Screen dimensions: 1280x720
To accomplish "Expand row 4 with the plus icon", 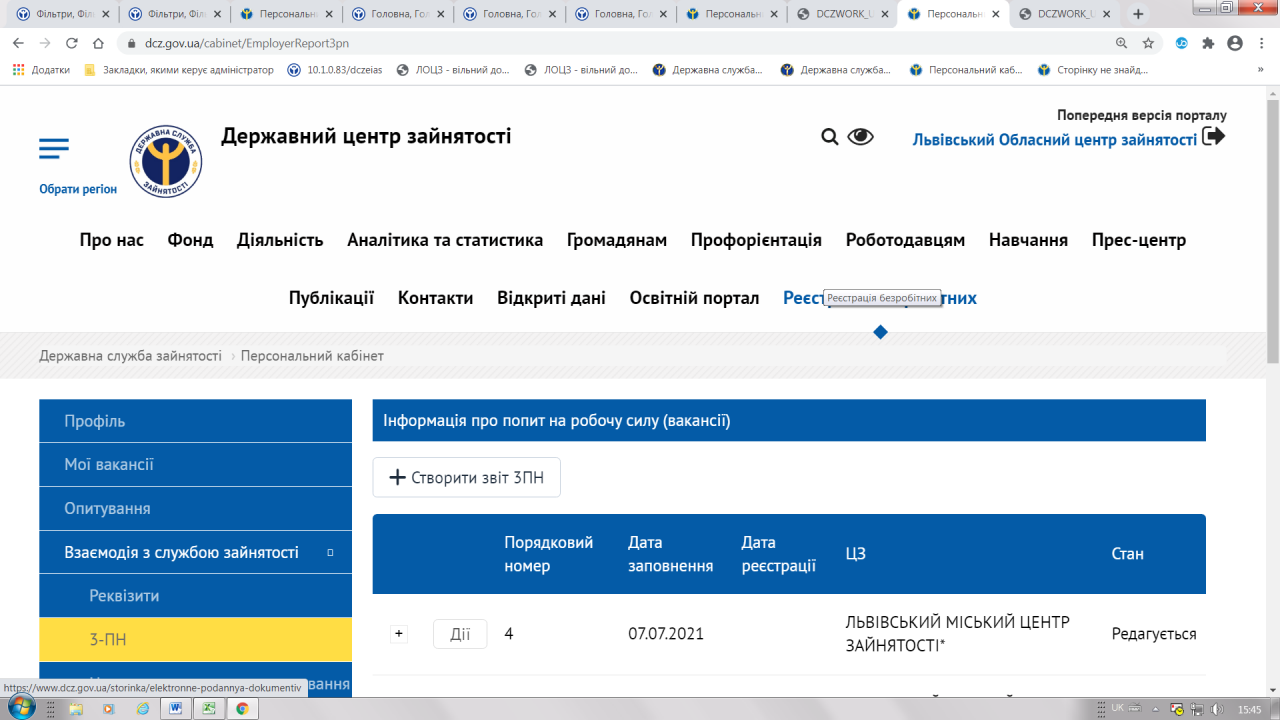I will click(x=399, y=634).
